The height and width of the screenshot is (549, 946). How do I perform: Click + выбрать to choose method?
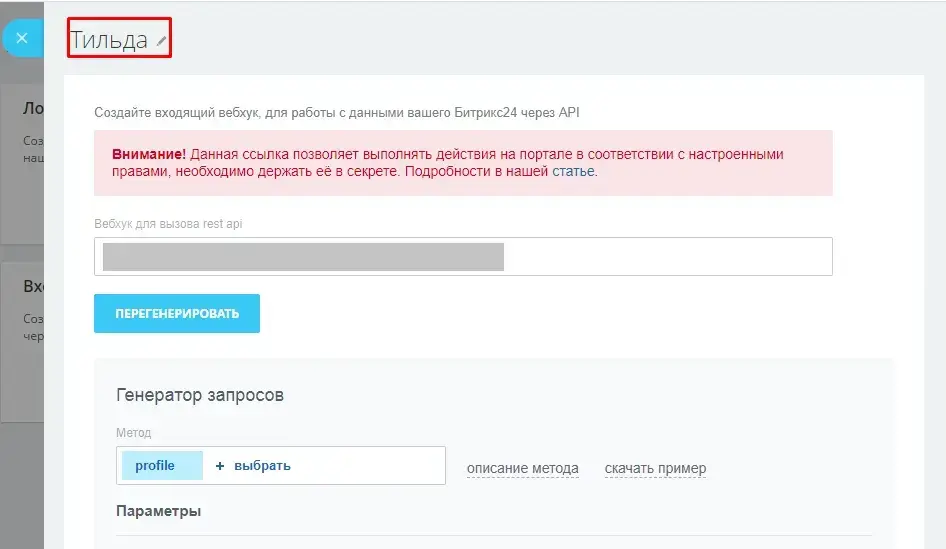pos(253,466)
